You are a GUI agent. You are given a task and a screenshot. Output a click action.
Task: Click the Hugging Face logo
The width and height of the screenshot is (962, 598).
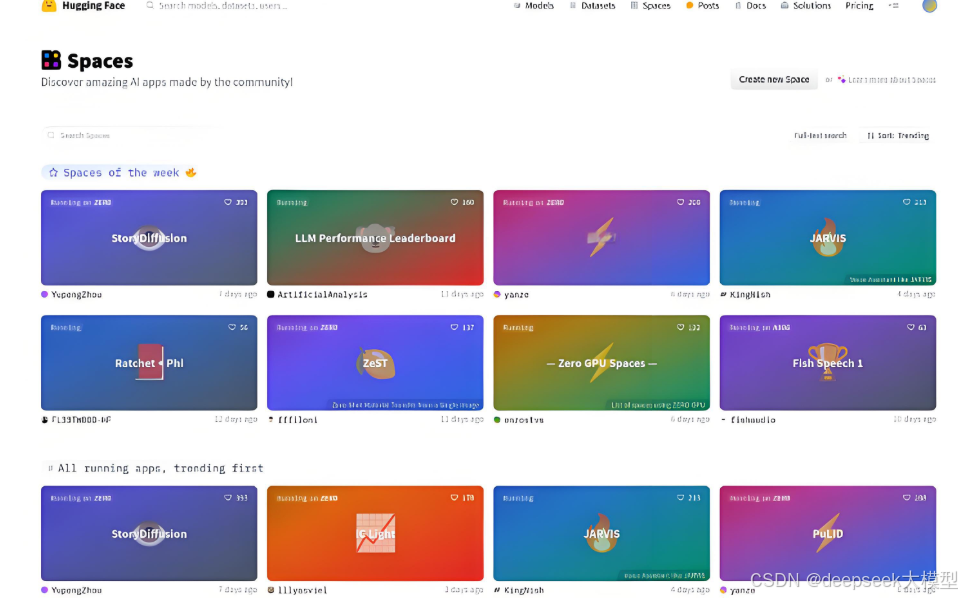pyautogui.click(x=83, y=6)
